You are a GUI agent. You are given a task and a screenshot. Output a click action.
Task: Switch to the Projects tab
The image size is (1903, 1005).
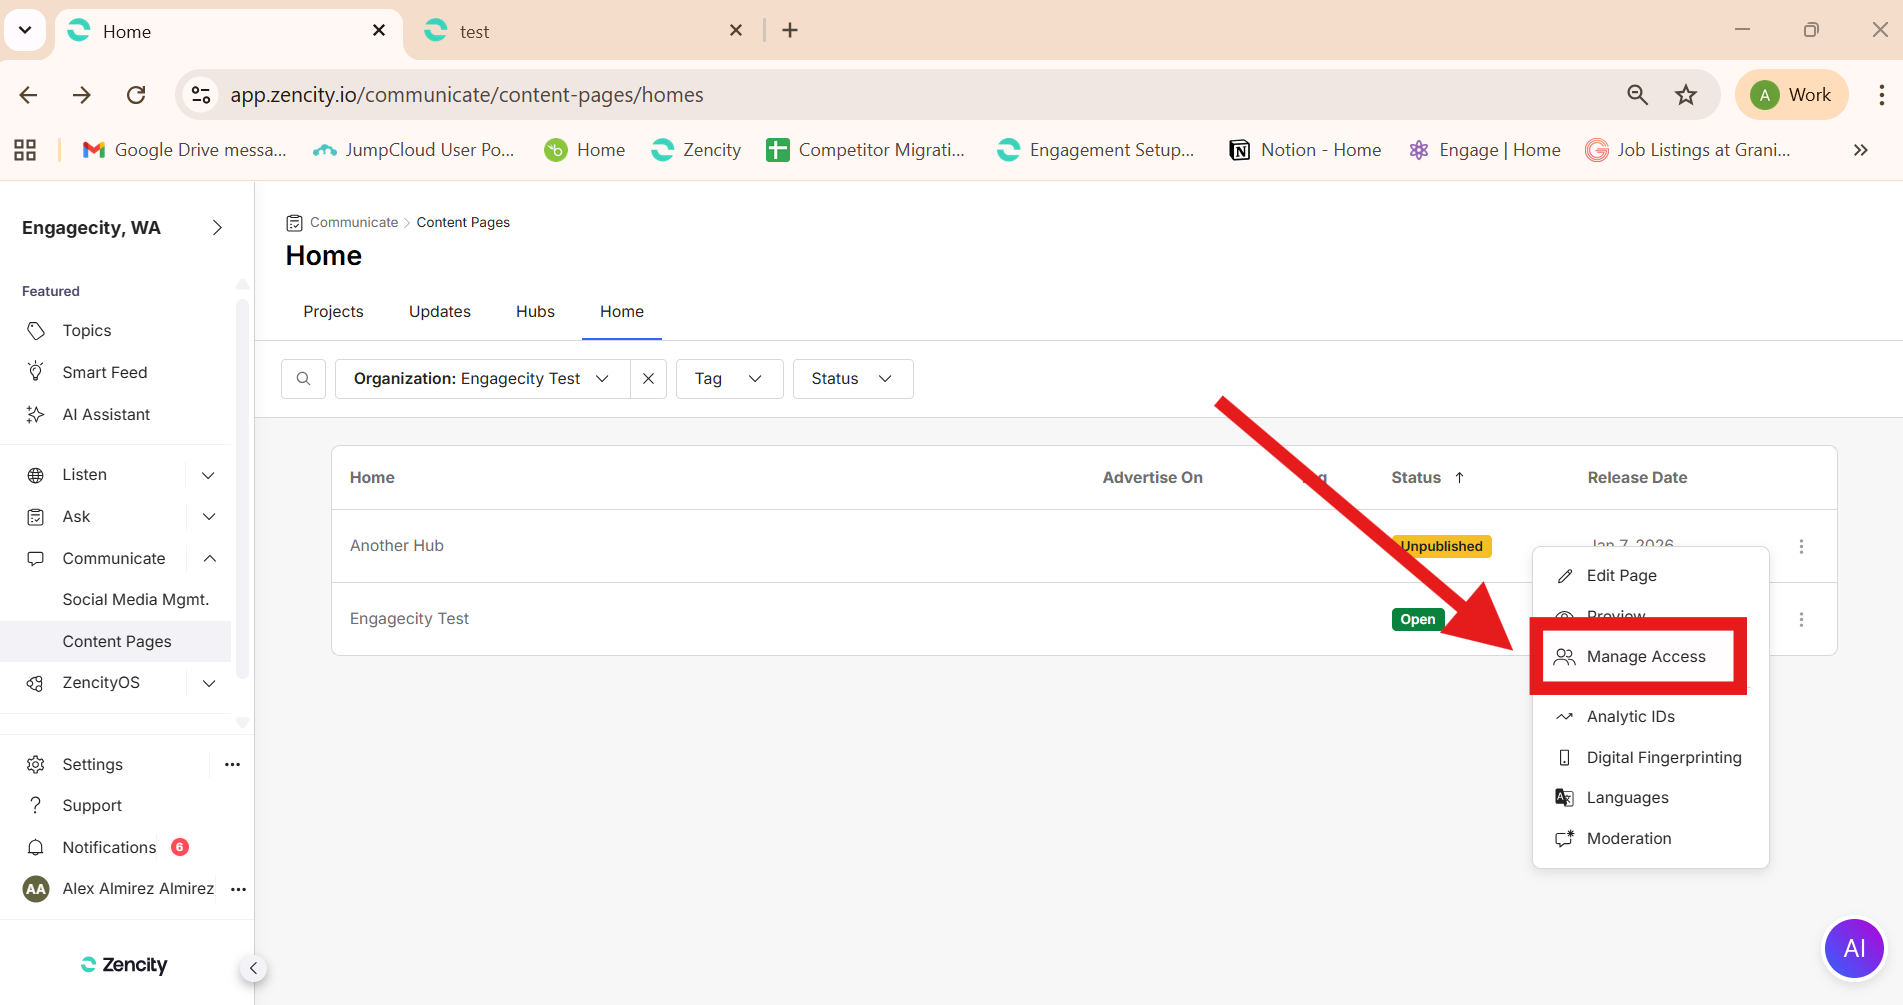click(x=333, y=312)
